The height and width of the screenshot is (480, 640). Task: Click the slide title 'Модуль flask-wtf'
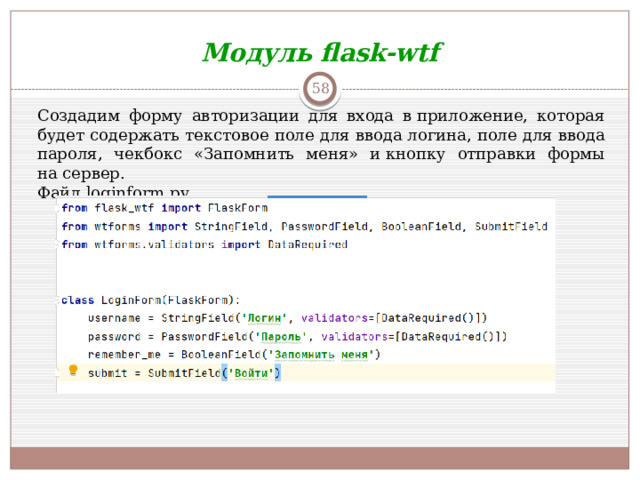(322, 53)
